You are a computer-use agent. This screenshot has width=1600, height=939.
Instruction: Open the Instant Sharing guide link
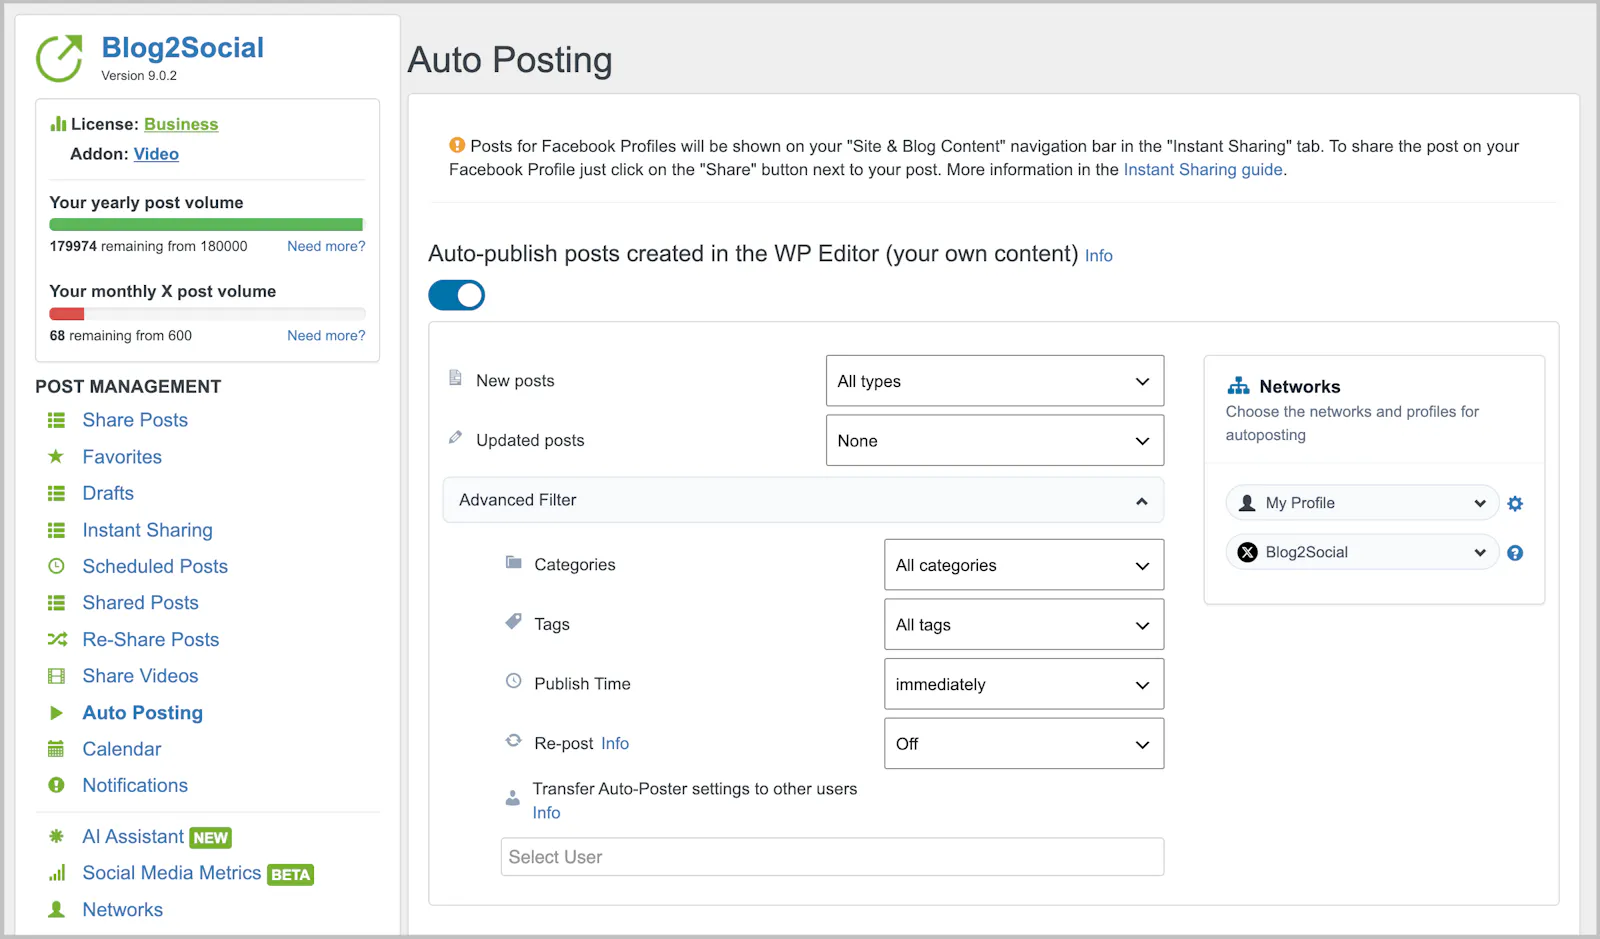click(x=1203, y=169)
